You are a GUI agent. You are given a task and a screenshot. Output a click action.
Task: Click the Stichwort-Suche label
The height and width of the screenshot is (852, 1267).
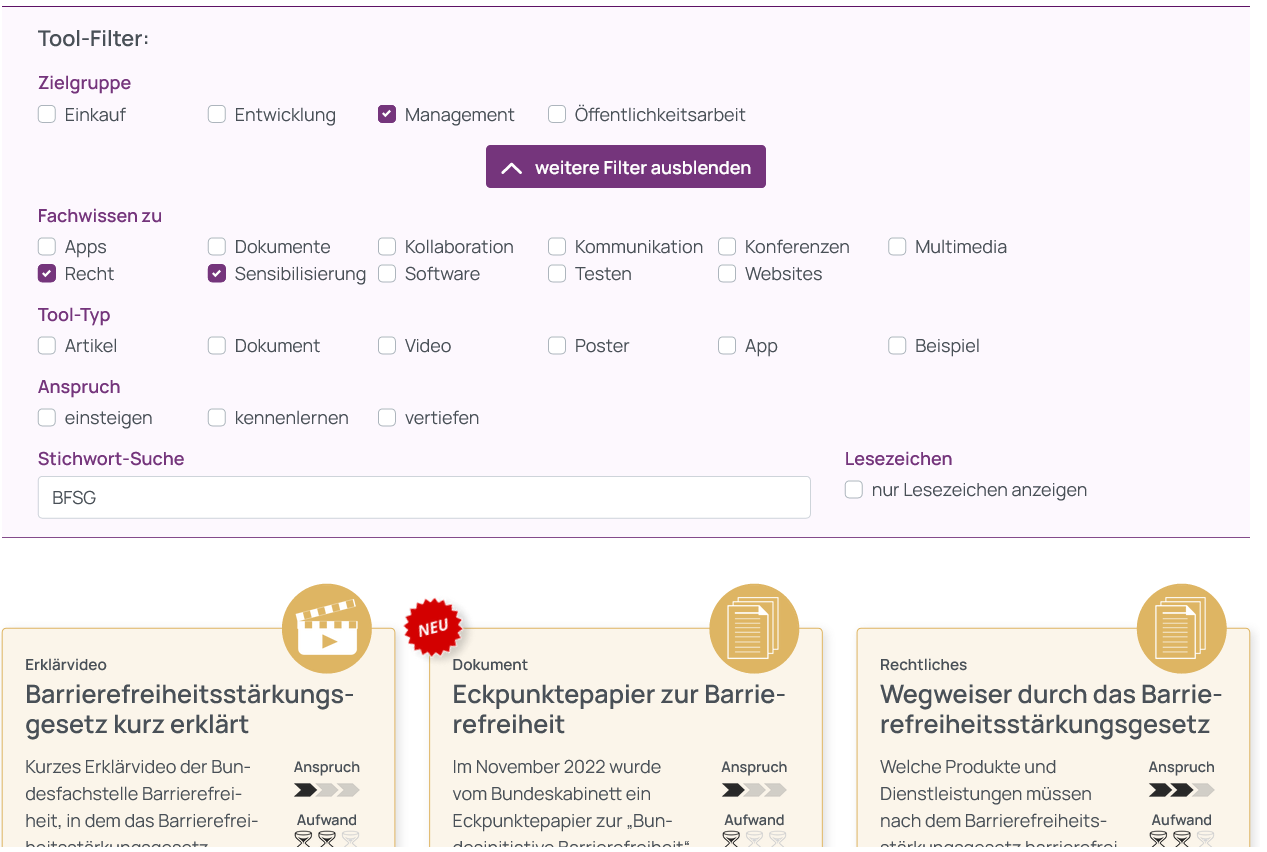pyautogui.click(x=111, y=459)
